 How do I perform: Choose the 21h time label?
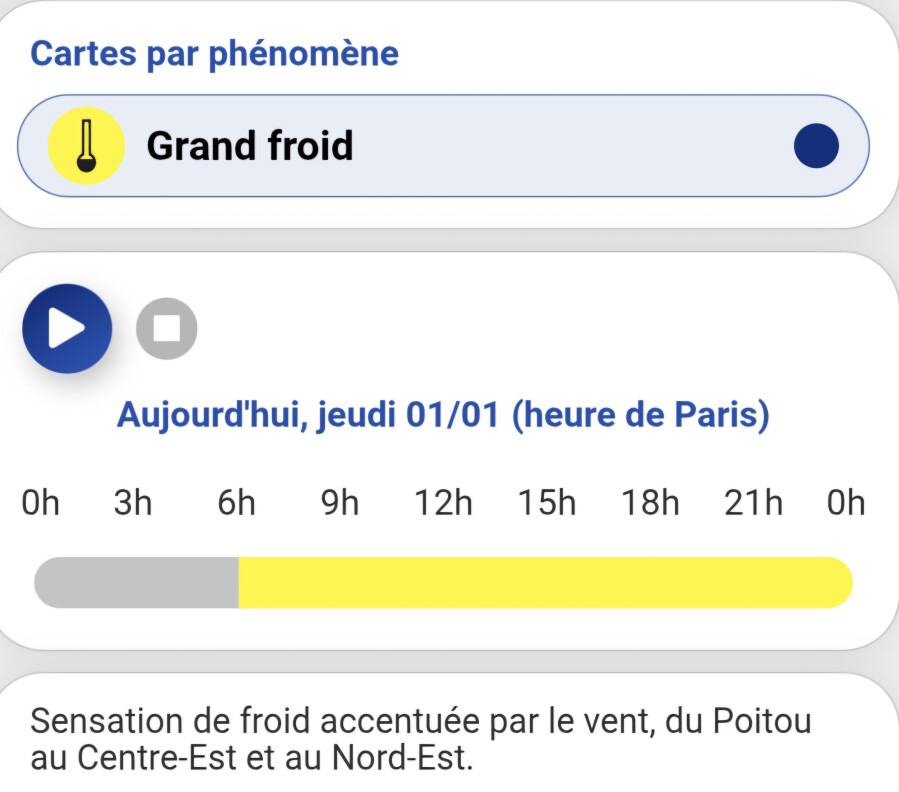tap(753, 503)
